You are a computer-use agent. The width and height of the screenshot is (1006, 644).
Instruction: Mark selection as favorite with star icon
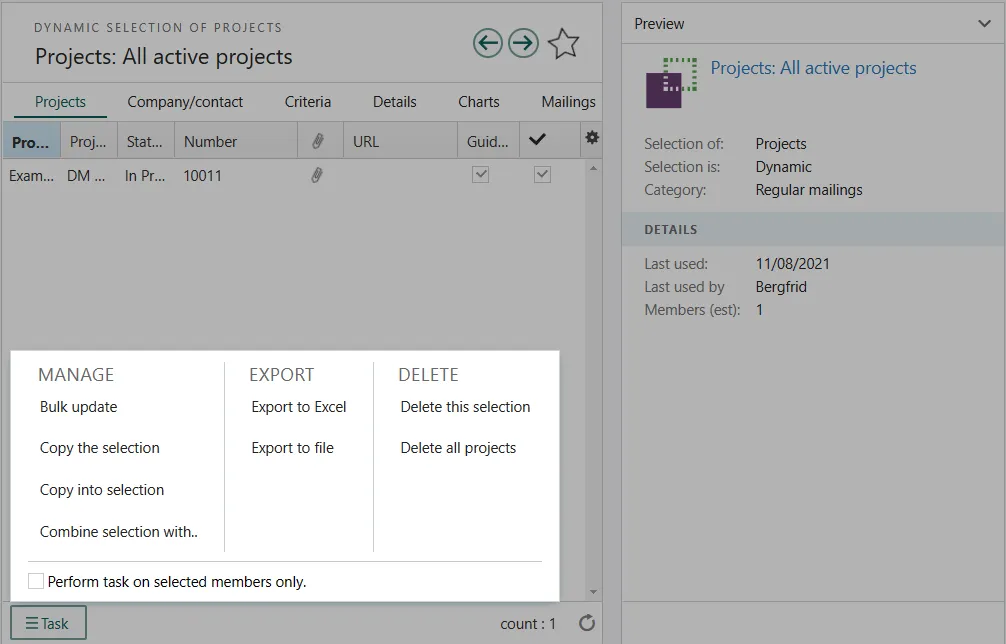pyautogui.click(x=564, y=43)
